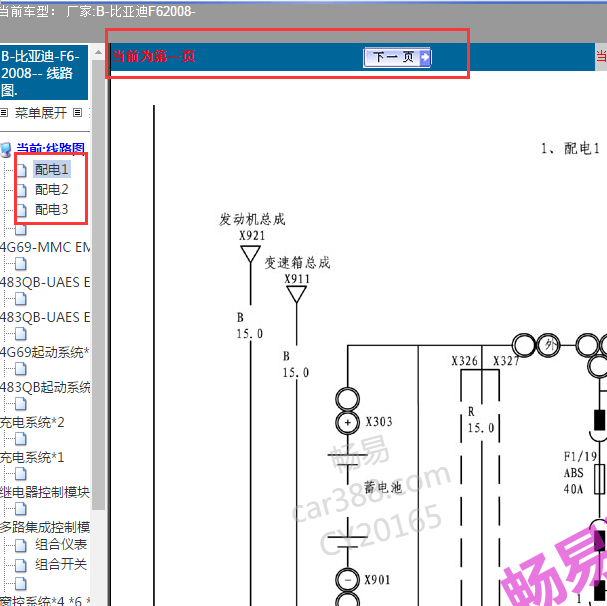Open the 483QB起动系统 entry
The height and width of the screenshot is (606, 607).
[45, 387]
